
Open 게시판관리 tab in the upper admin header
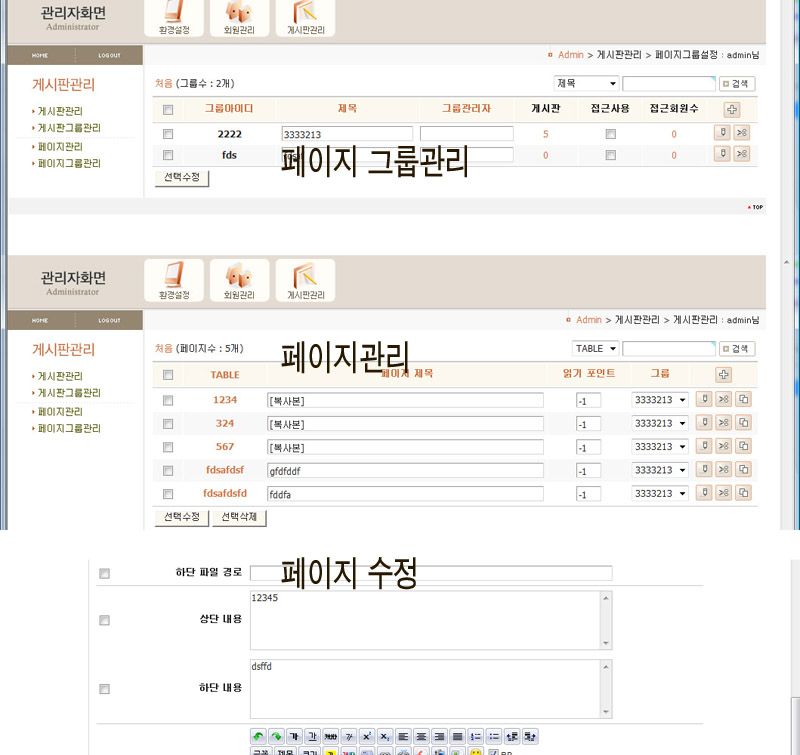(x=305, y=18)
